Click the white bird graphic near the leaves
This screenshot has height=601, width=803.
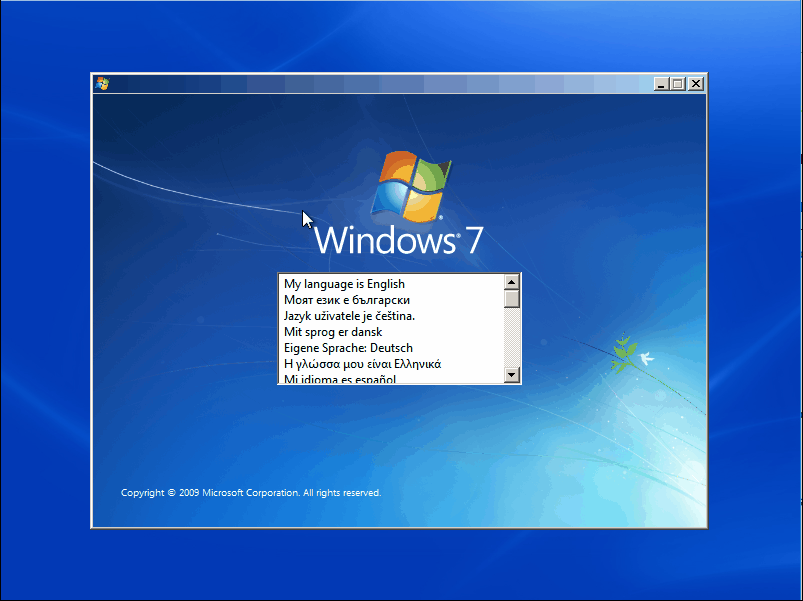coord(647,357)
